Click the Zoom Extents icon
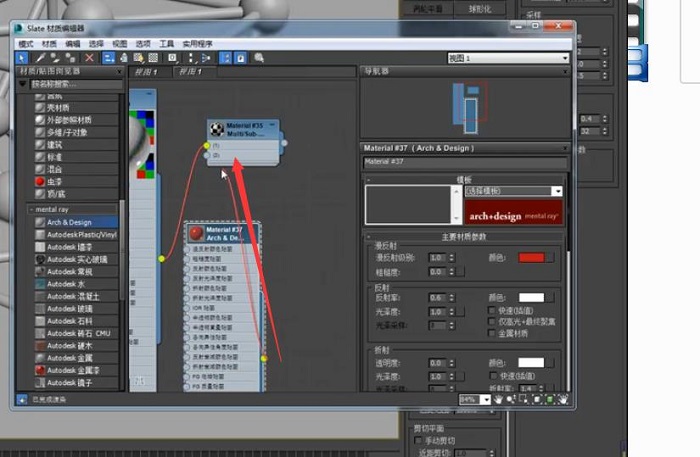The width and height of the screenshot is (700, 457). (537, 399)
